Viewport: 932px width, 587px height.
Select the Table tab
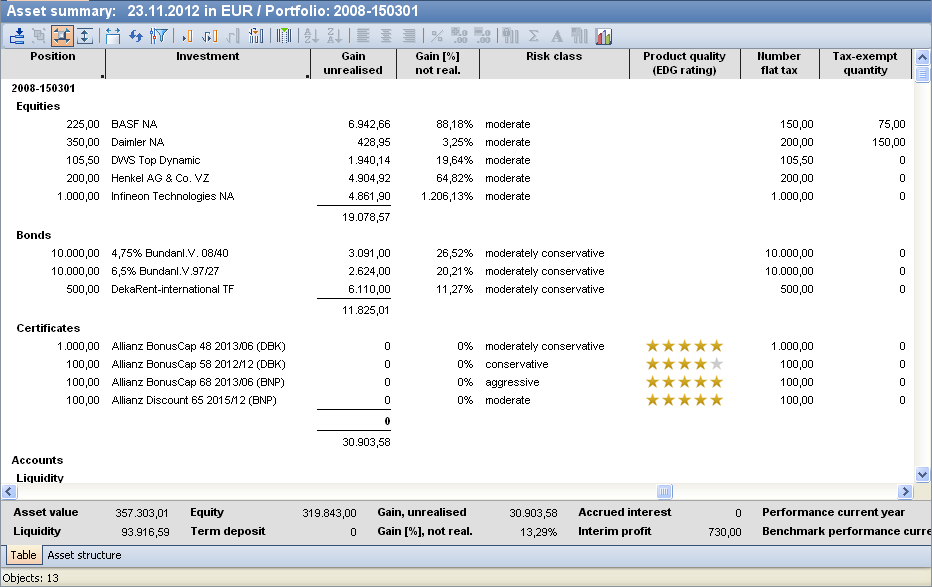[x=22, y=555]
